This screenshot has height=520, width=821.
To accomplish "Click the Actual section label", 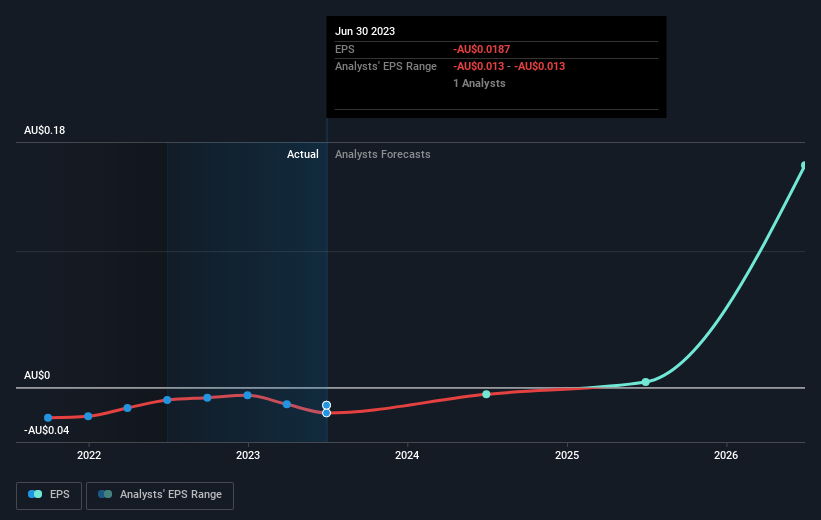I will click(x=303, y=154).
